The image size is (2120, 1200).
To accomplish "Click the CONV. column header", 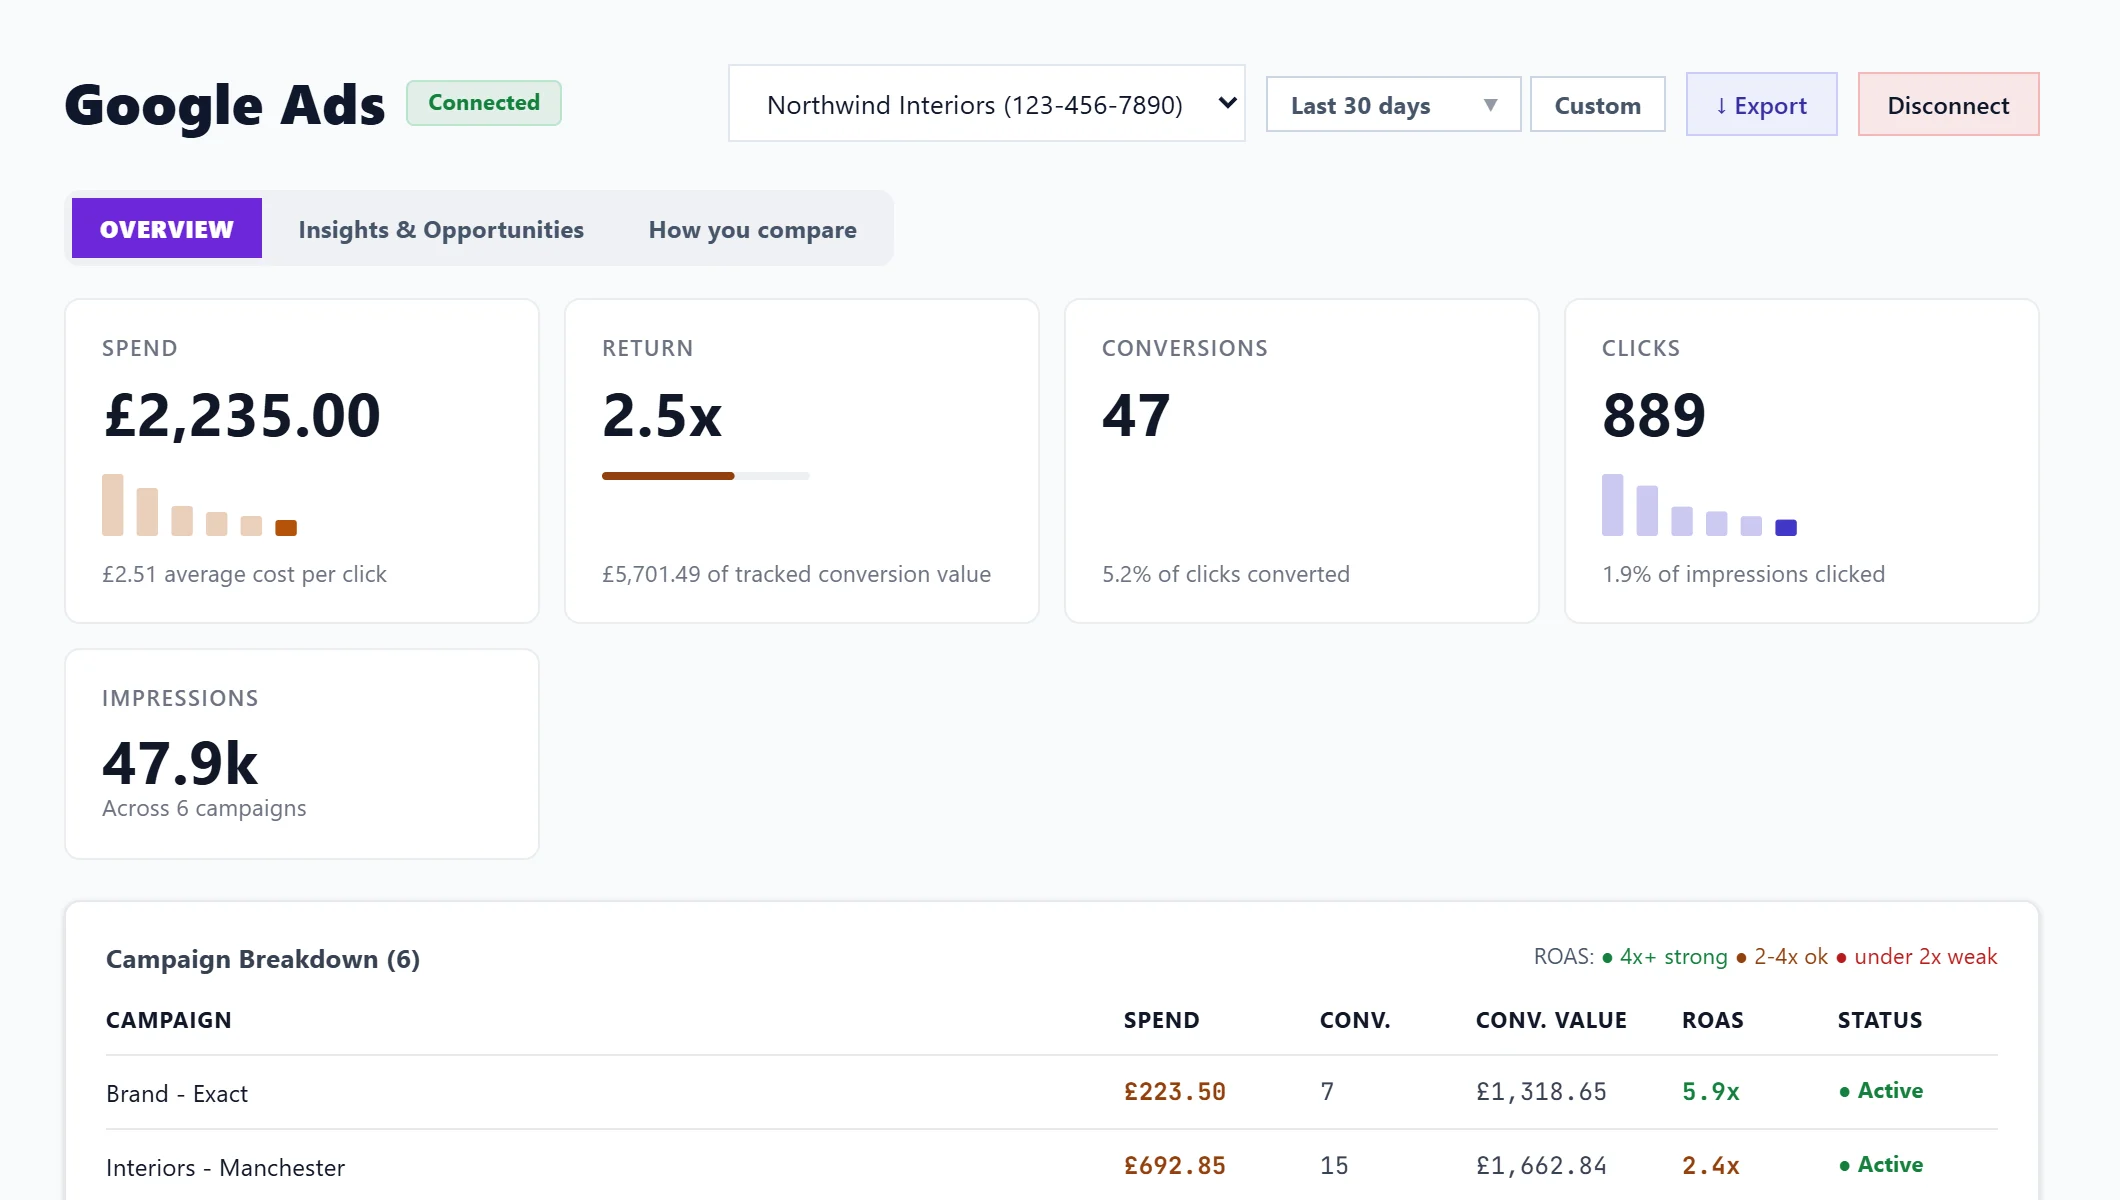I will coord(1355,1021).
